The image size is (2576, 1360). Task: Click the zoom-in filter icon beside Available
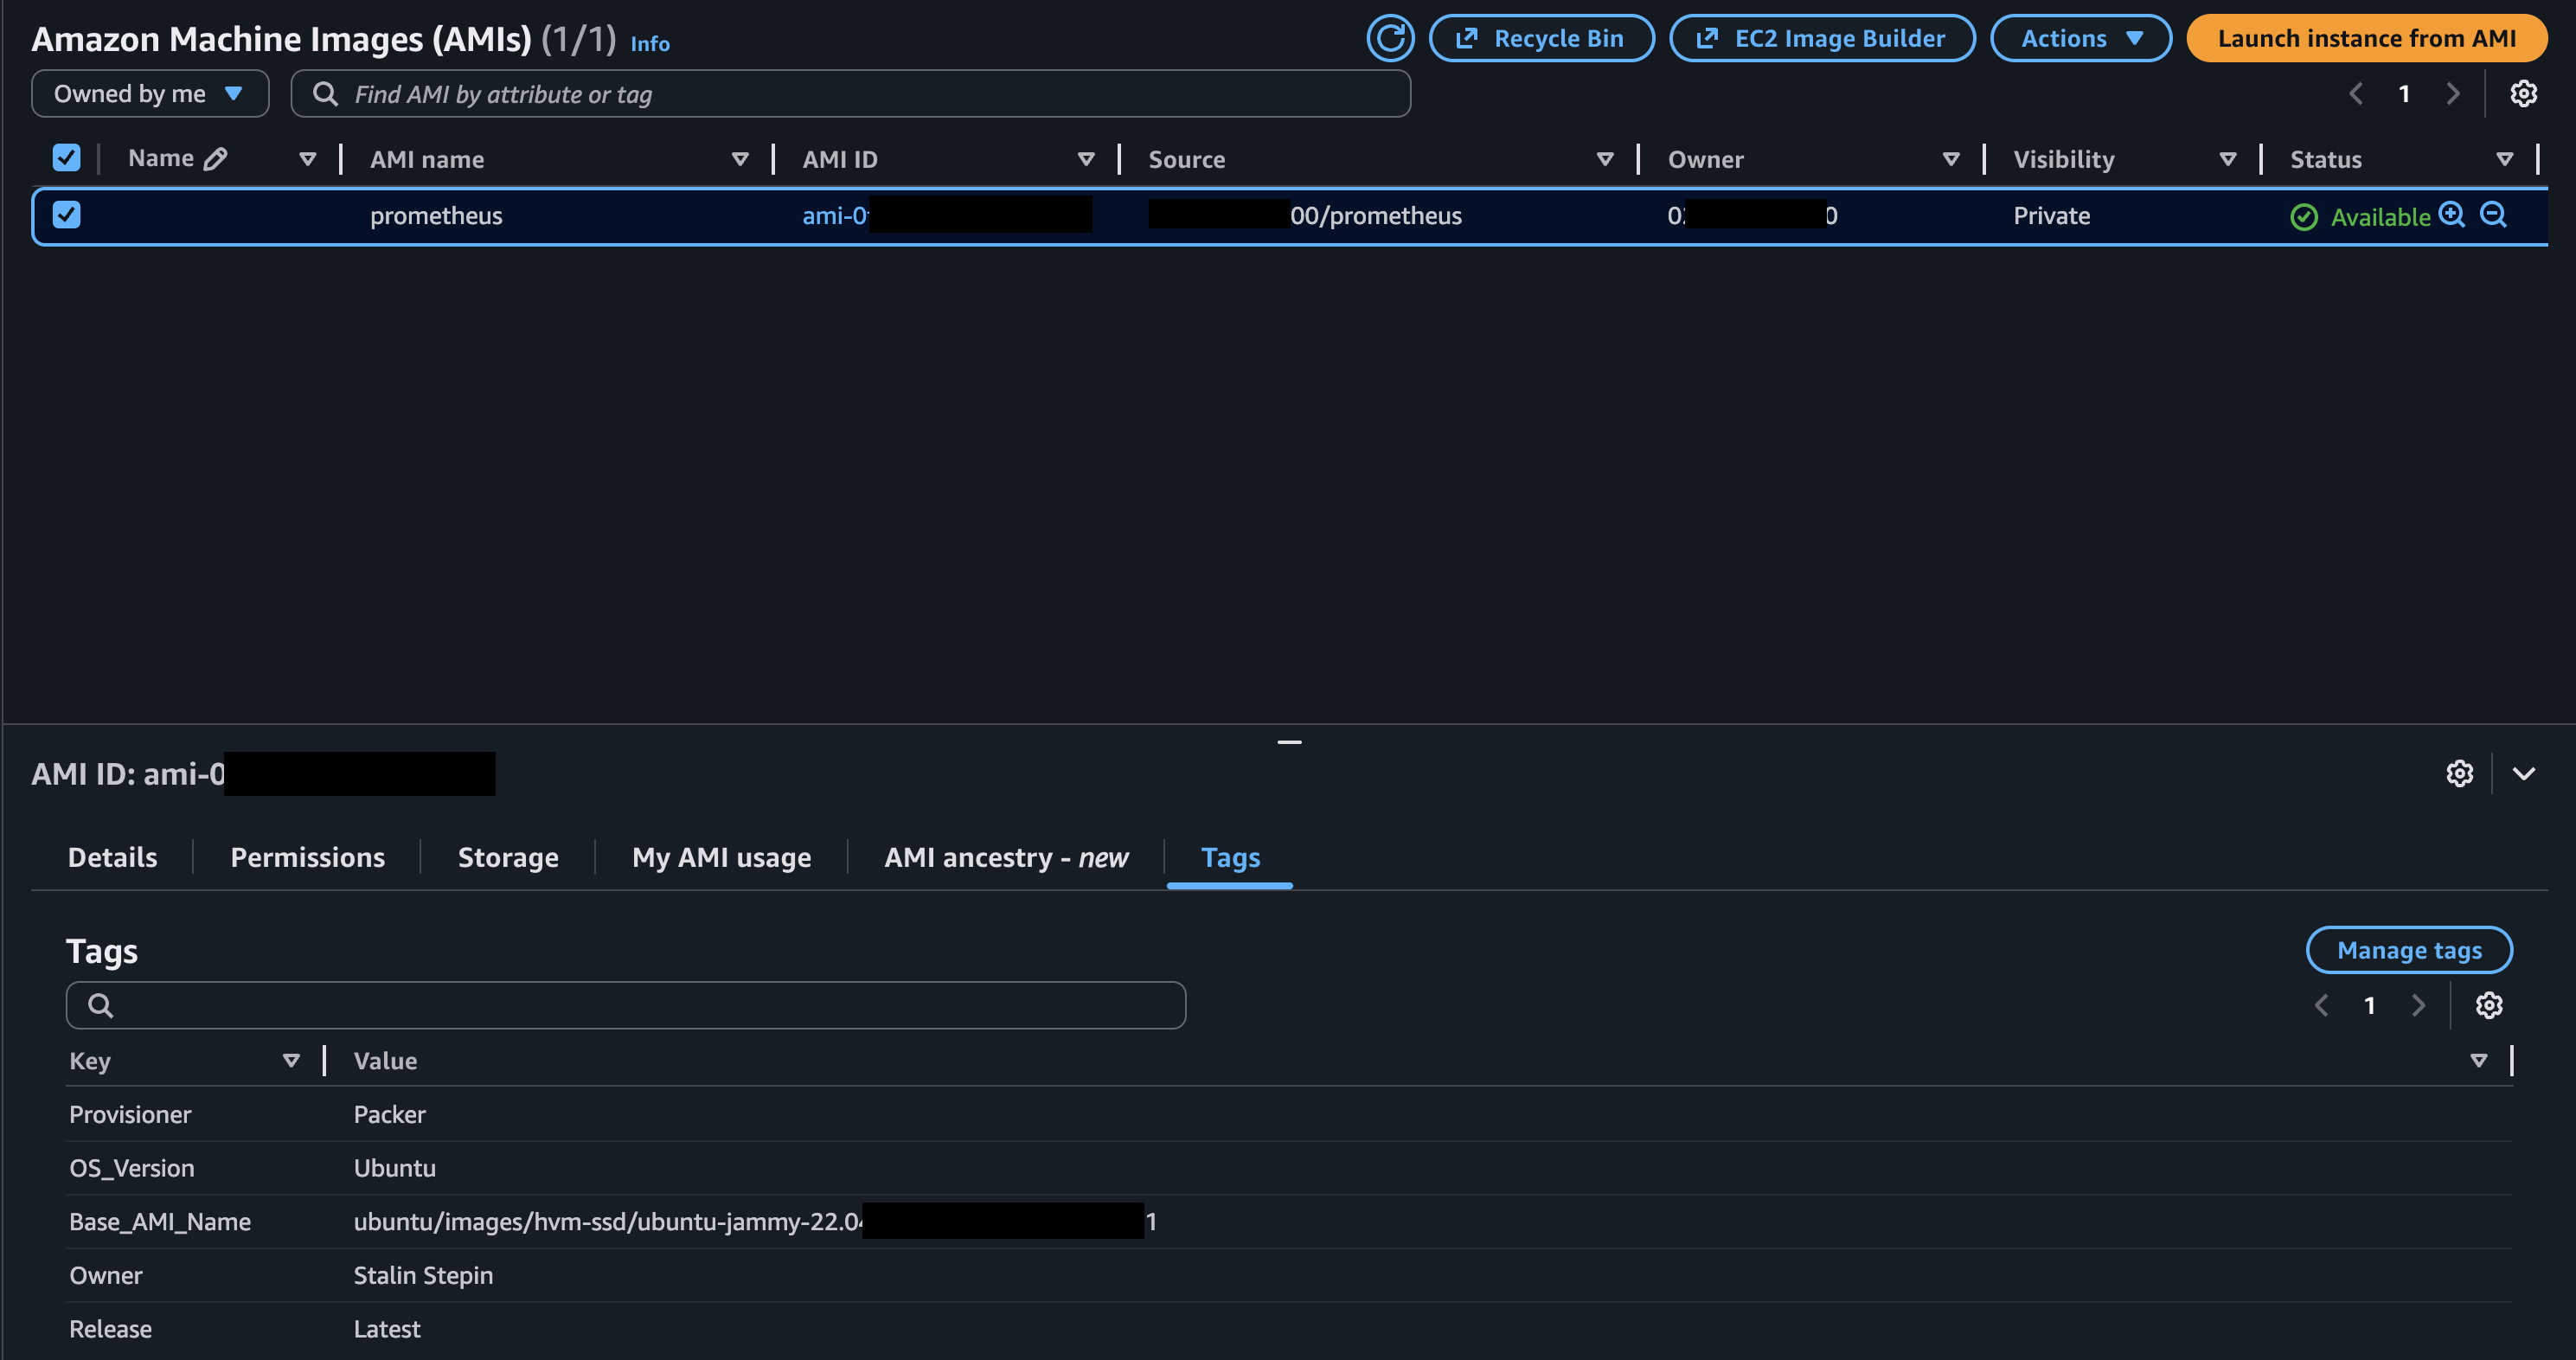[x=2451, y=215]
